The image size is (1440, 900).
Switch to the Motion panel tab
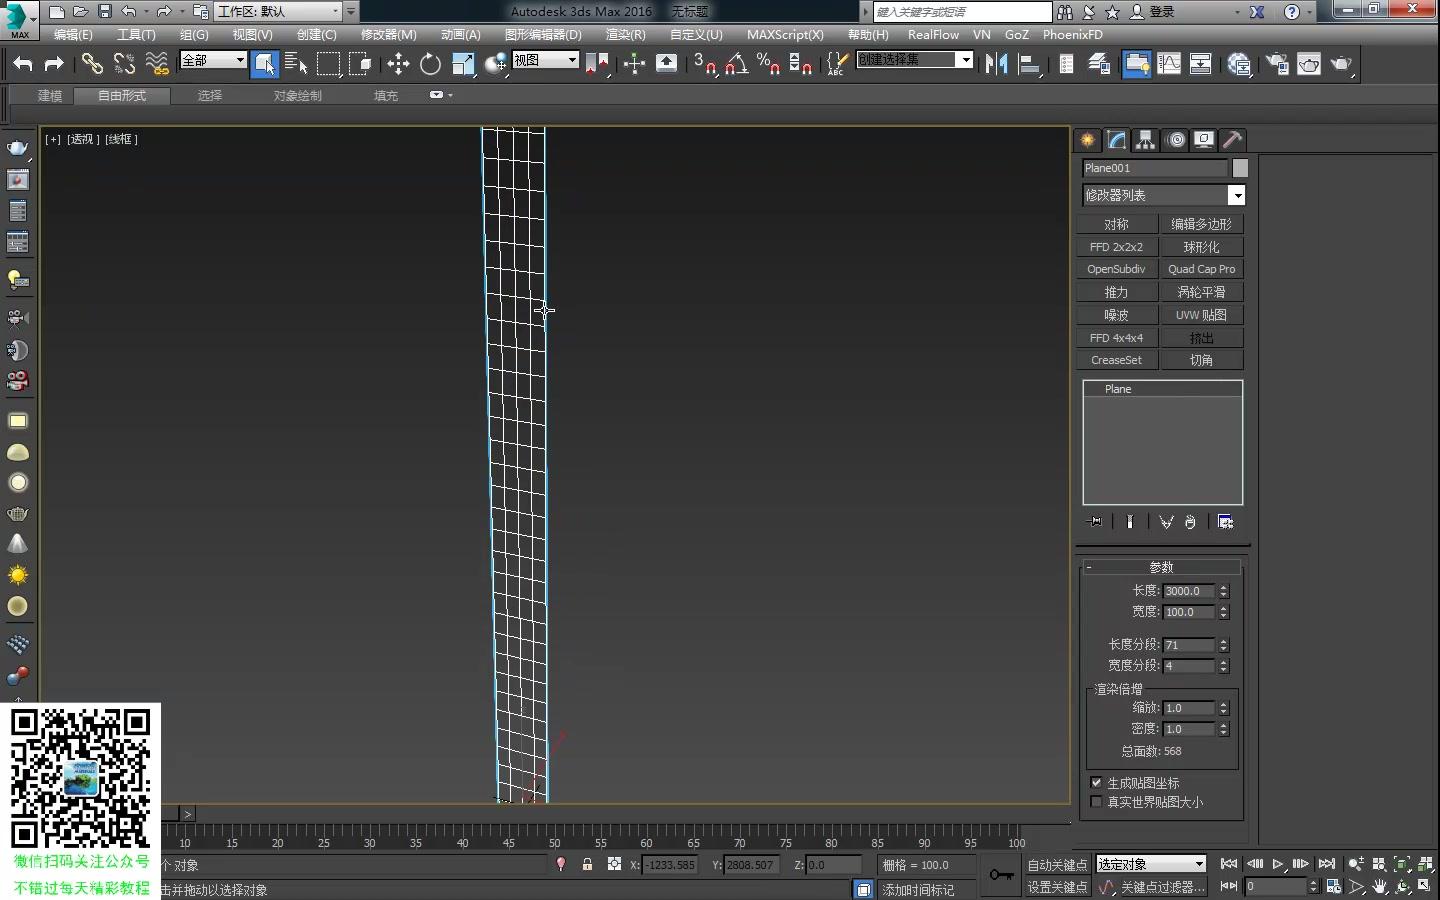[1176, 140]
